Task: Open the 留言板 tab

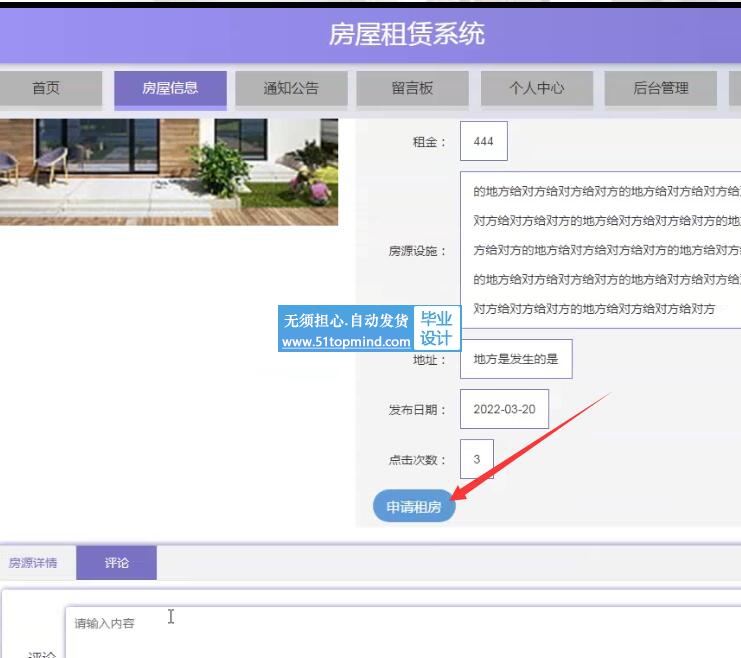Action: tap(412, 88)
